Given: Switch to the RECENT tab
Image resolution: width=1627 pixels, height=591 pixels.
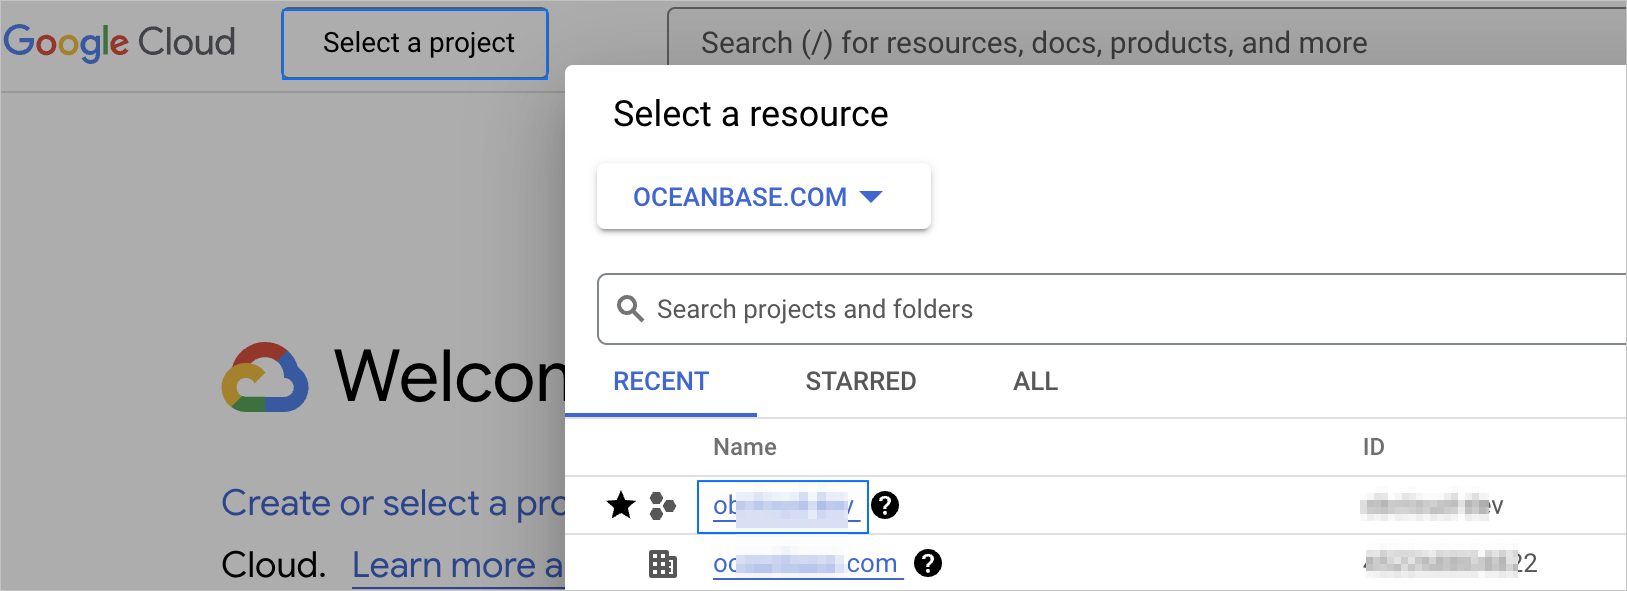Looking at the screenshot, I should click(x=661, y=381).
